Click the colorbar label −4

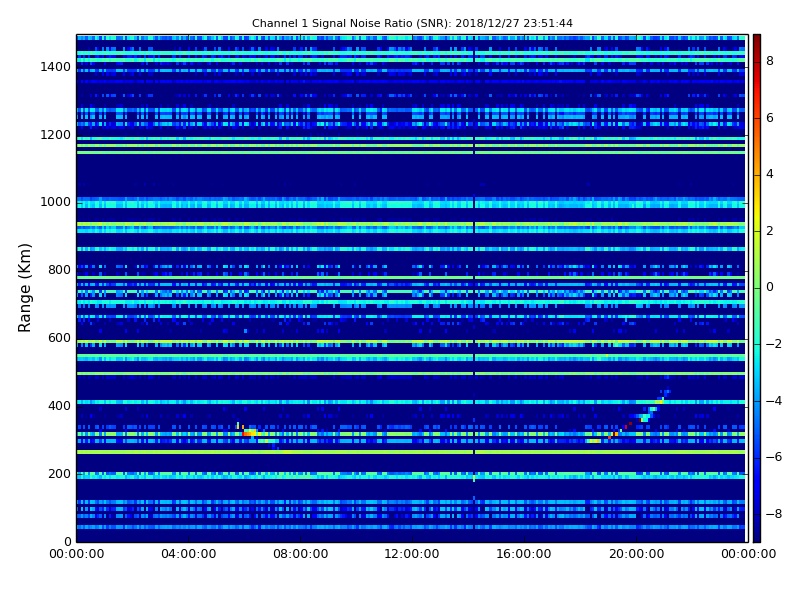[x=773, y=401]
